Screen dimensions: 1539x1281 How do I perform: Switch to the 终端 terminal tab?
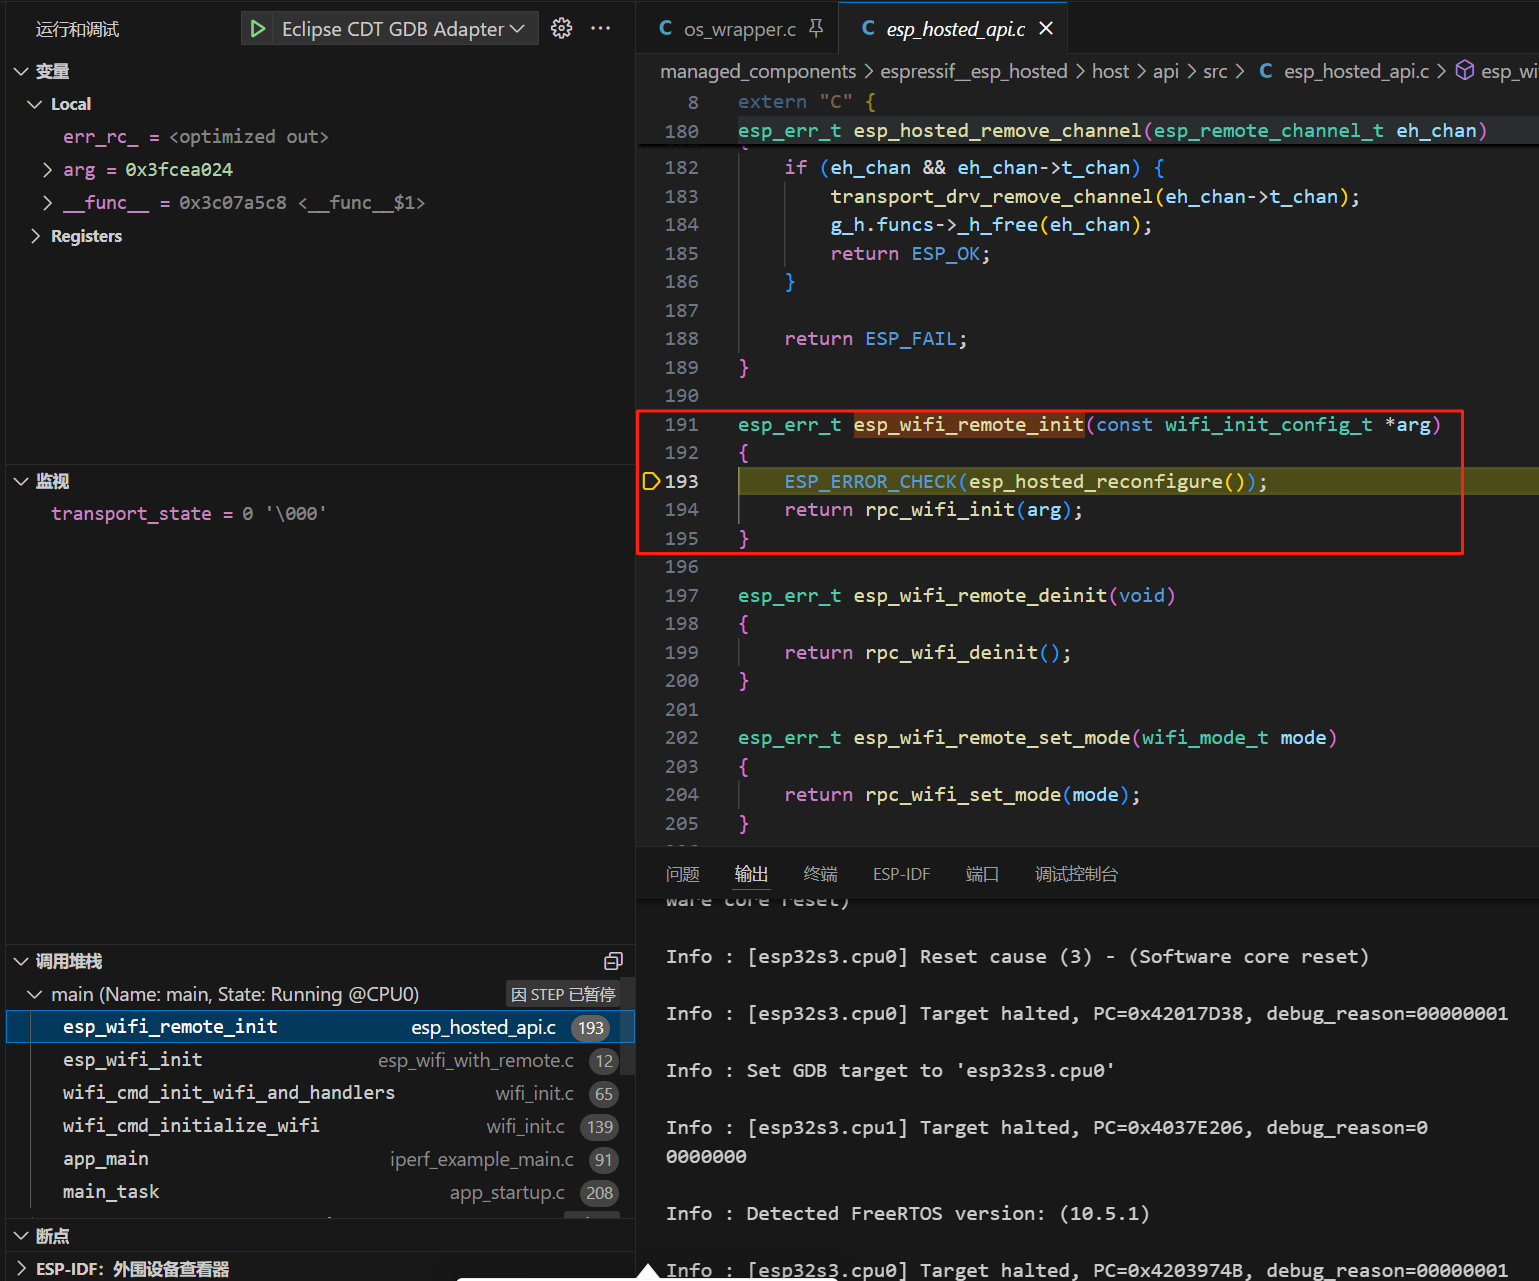[x=820, y=874]
